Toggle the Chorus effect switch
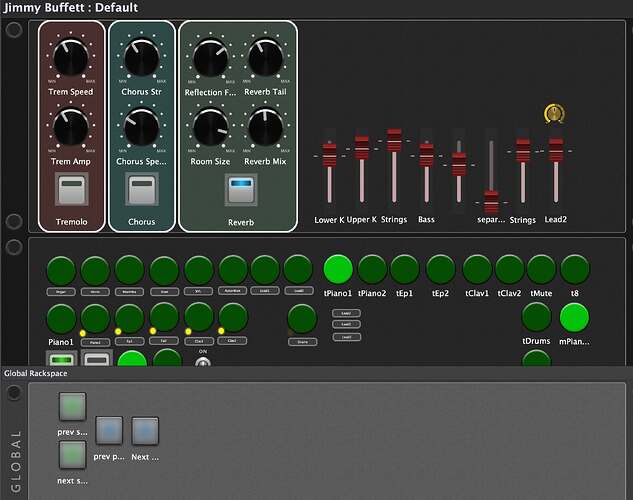The image size is (633, 500). [141, 189]
